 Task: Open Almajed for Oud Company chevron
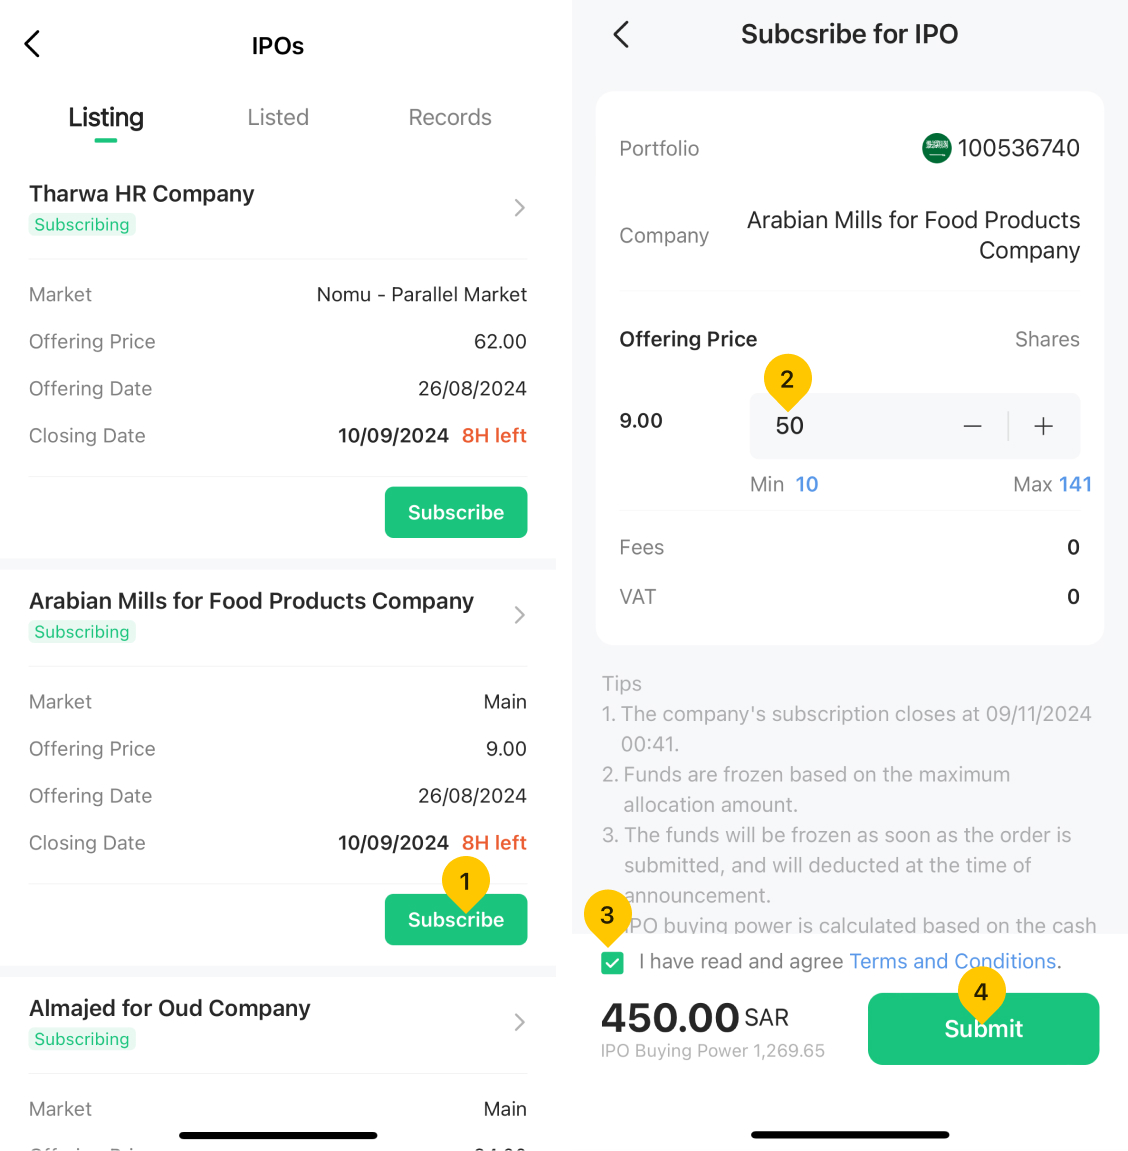[x=520, y=1022]
